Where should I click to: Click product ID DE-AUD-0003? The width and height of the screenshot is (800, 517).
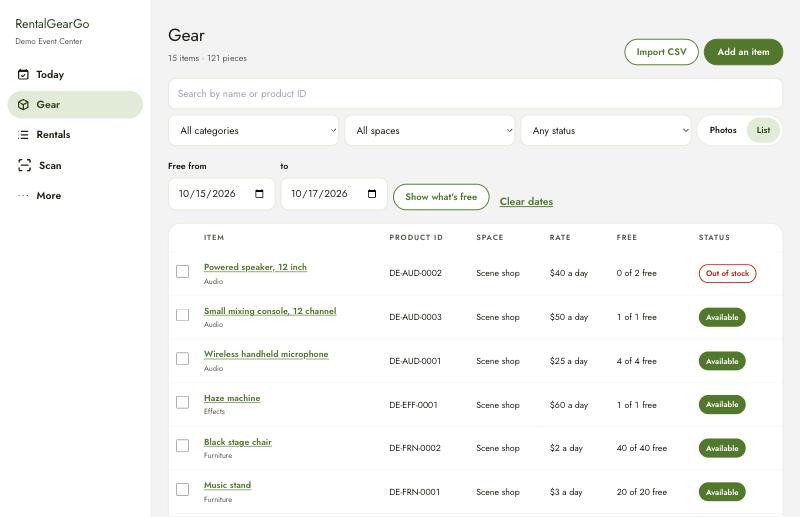point(415,317)
